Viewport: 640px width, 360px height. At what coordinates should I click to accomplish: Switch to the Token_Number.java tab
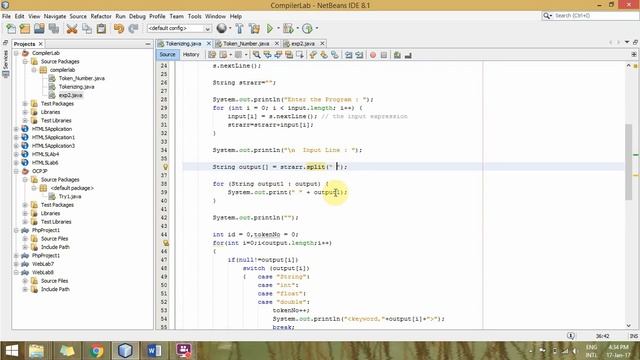point(246,43)
